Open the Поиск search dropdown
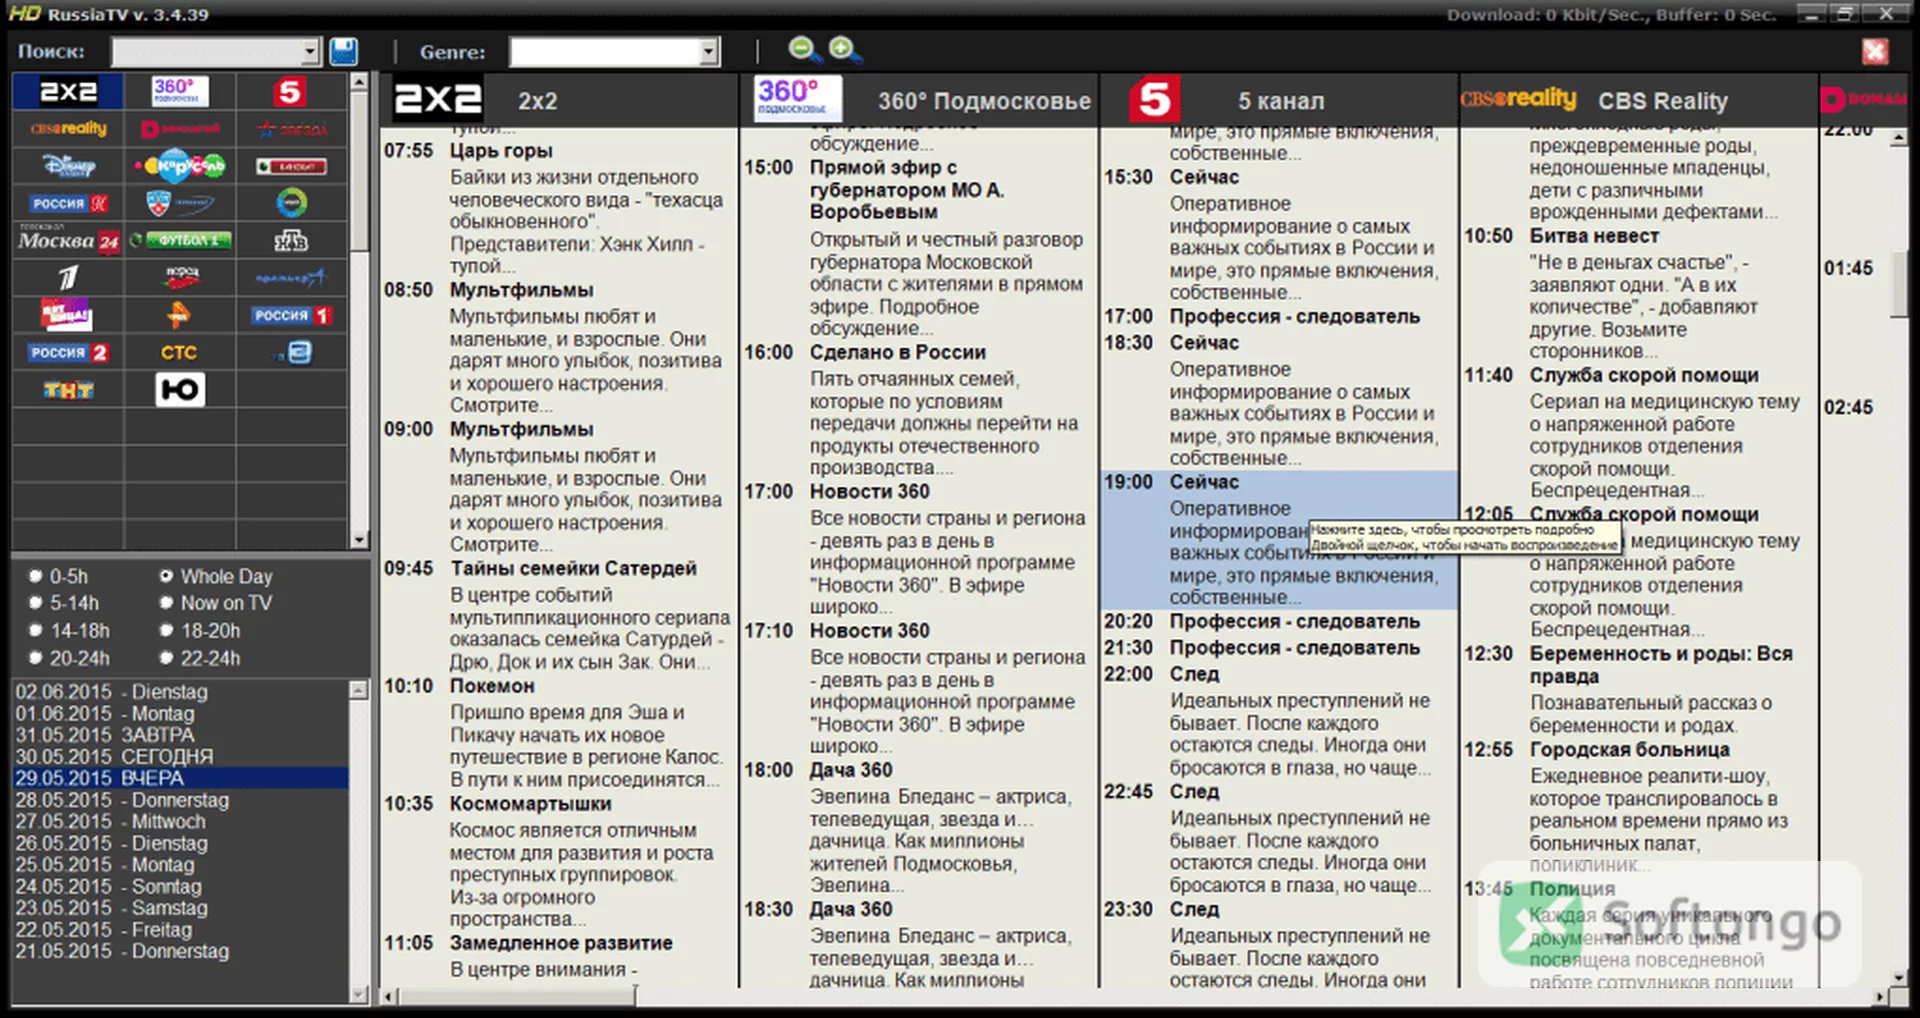The image size is (1920, 1018). tap(310, 52)
